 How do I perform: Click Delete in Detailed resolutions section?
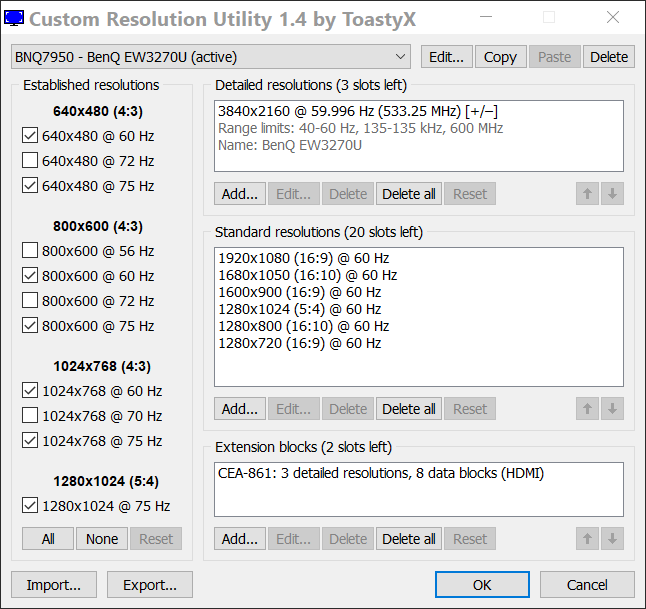pos(348,194)
